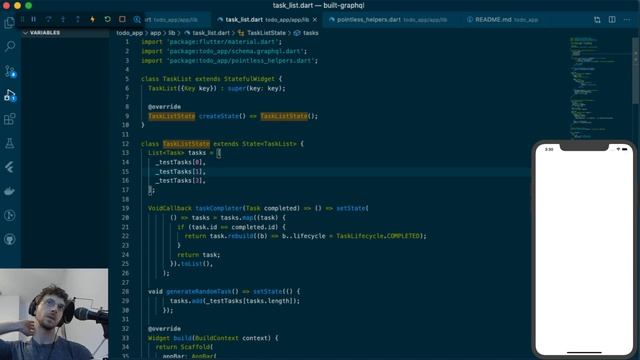
Task: Select lib folder in the breadcrumb
Action: coord(171,33)
